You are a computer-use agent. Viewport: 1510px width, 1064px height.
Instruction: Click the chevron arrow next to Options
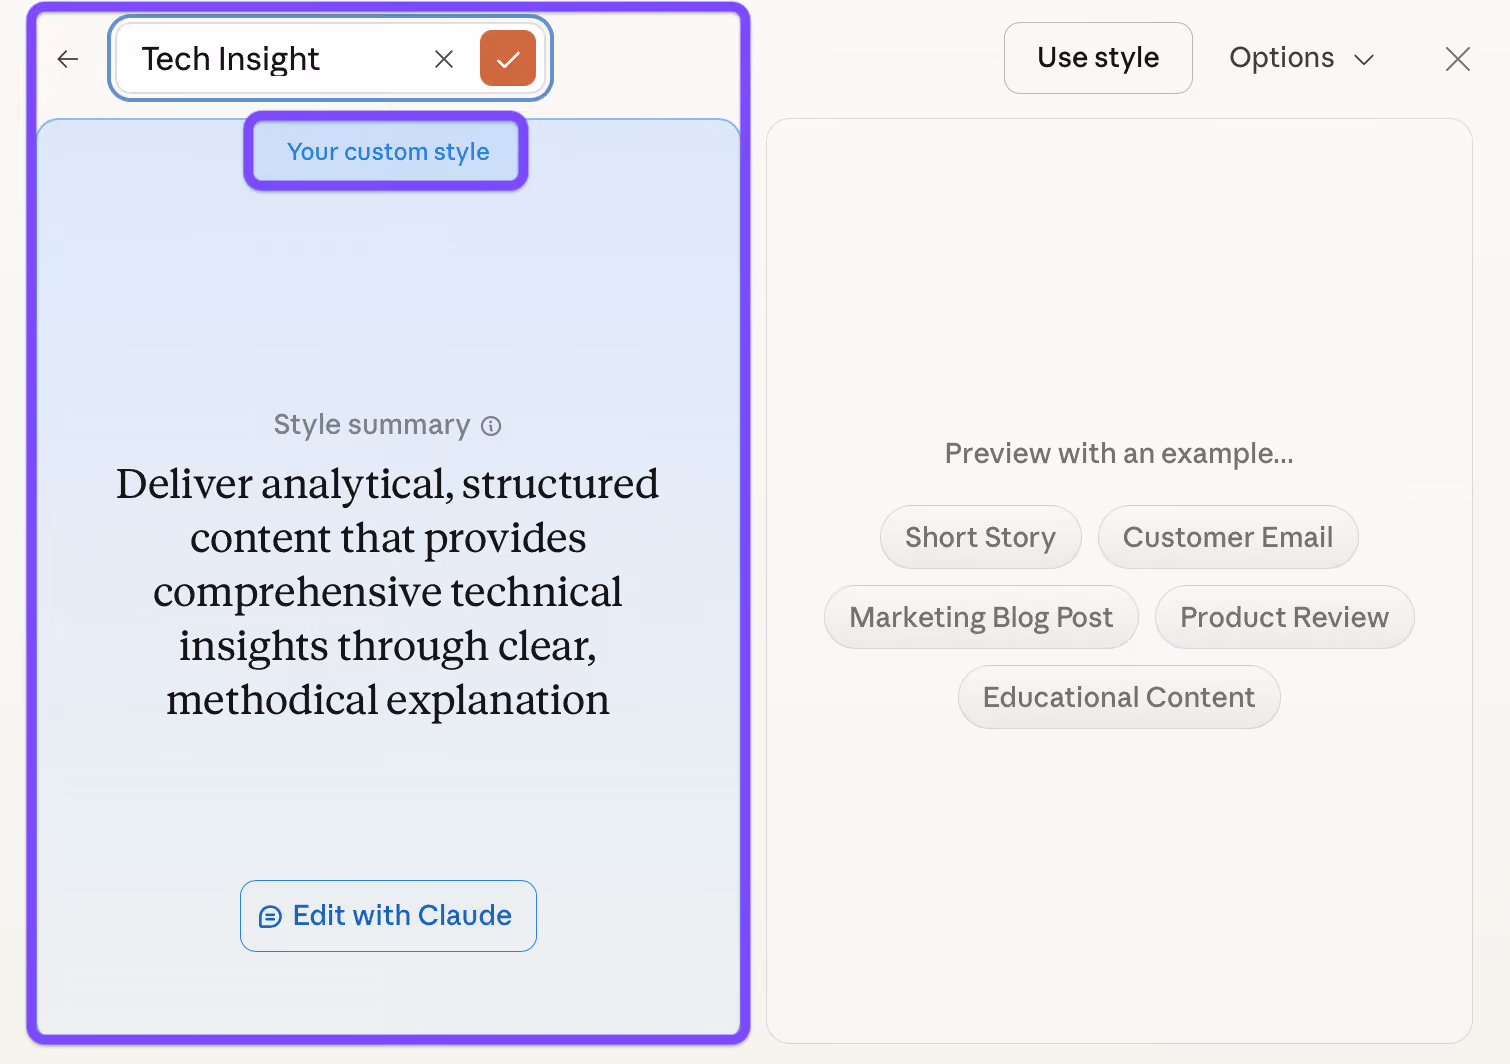tap(1364, 60)
